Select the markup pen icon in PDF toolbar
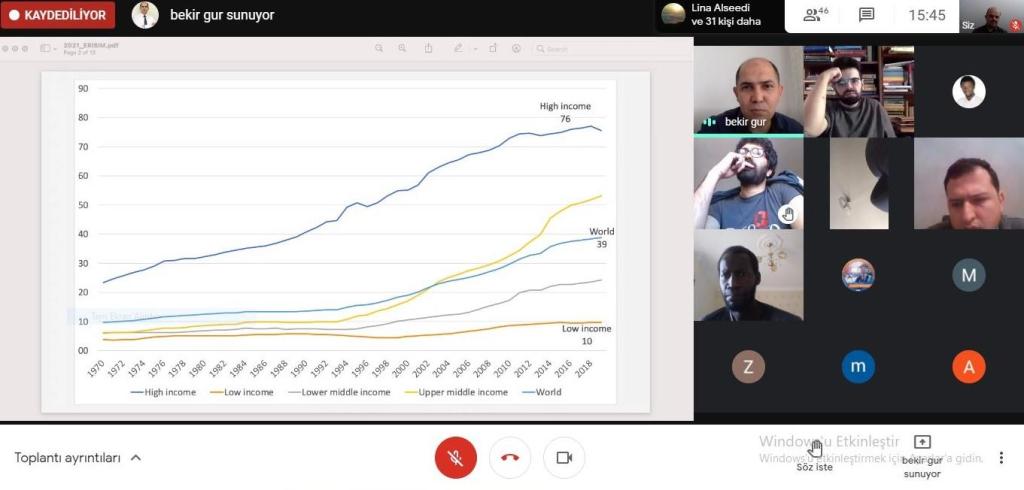The image size is (1024, 490). point(458,48)
